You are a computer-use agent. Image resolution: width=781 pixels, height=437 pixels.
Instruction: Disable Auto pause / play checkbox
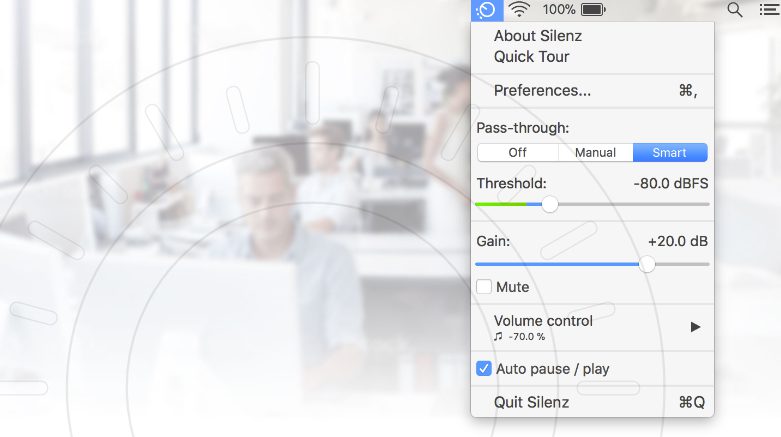(484, 369)
